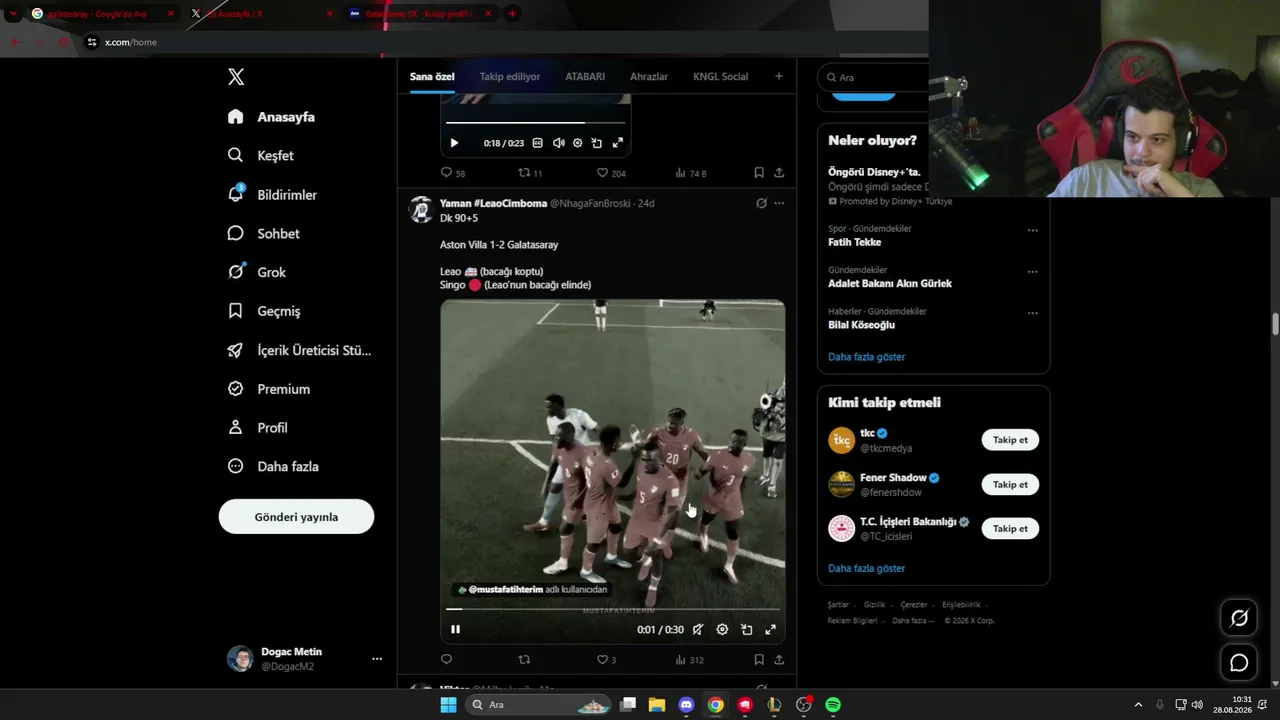Expand the browser tab search dropdown

pos(13,14)
